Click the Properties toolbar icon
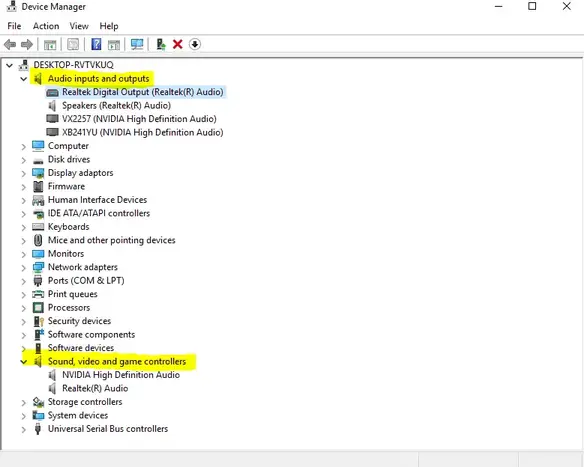The image size is (584, 467). (x=73, y=44)
